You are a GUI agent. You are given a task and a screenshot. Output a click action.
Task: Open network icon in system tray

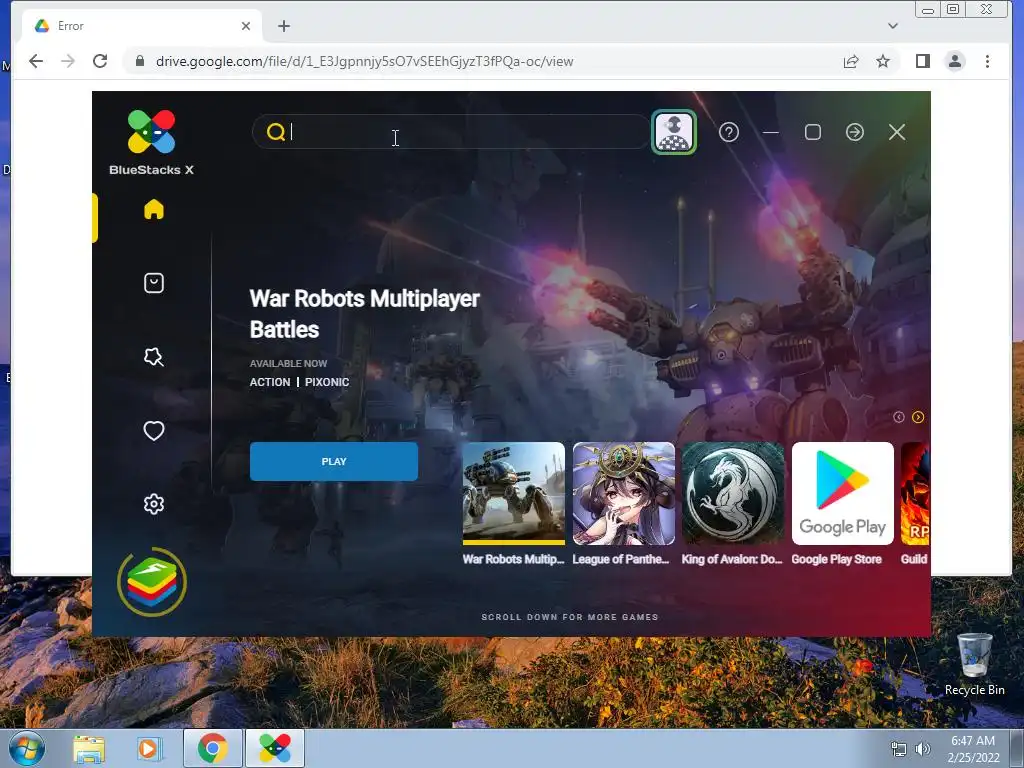pos(899,749)
